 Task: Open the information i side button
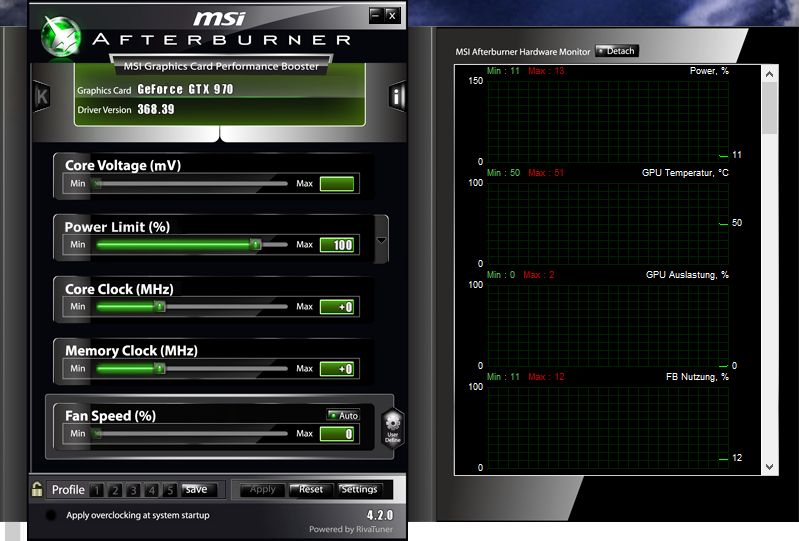396,96
